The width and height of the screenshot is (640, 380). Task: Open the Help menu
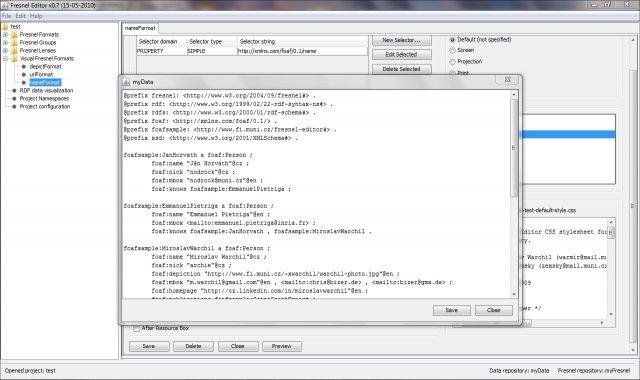[36, 16]
